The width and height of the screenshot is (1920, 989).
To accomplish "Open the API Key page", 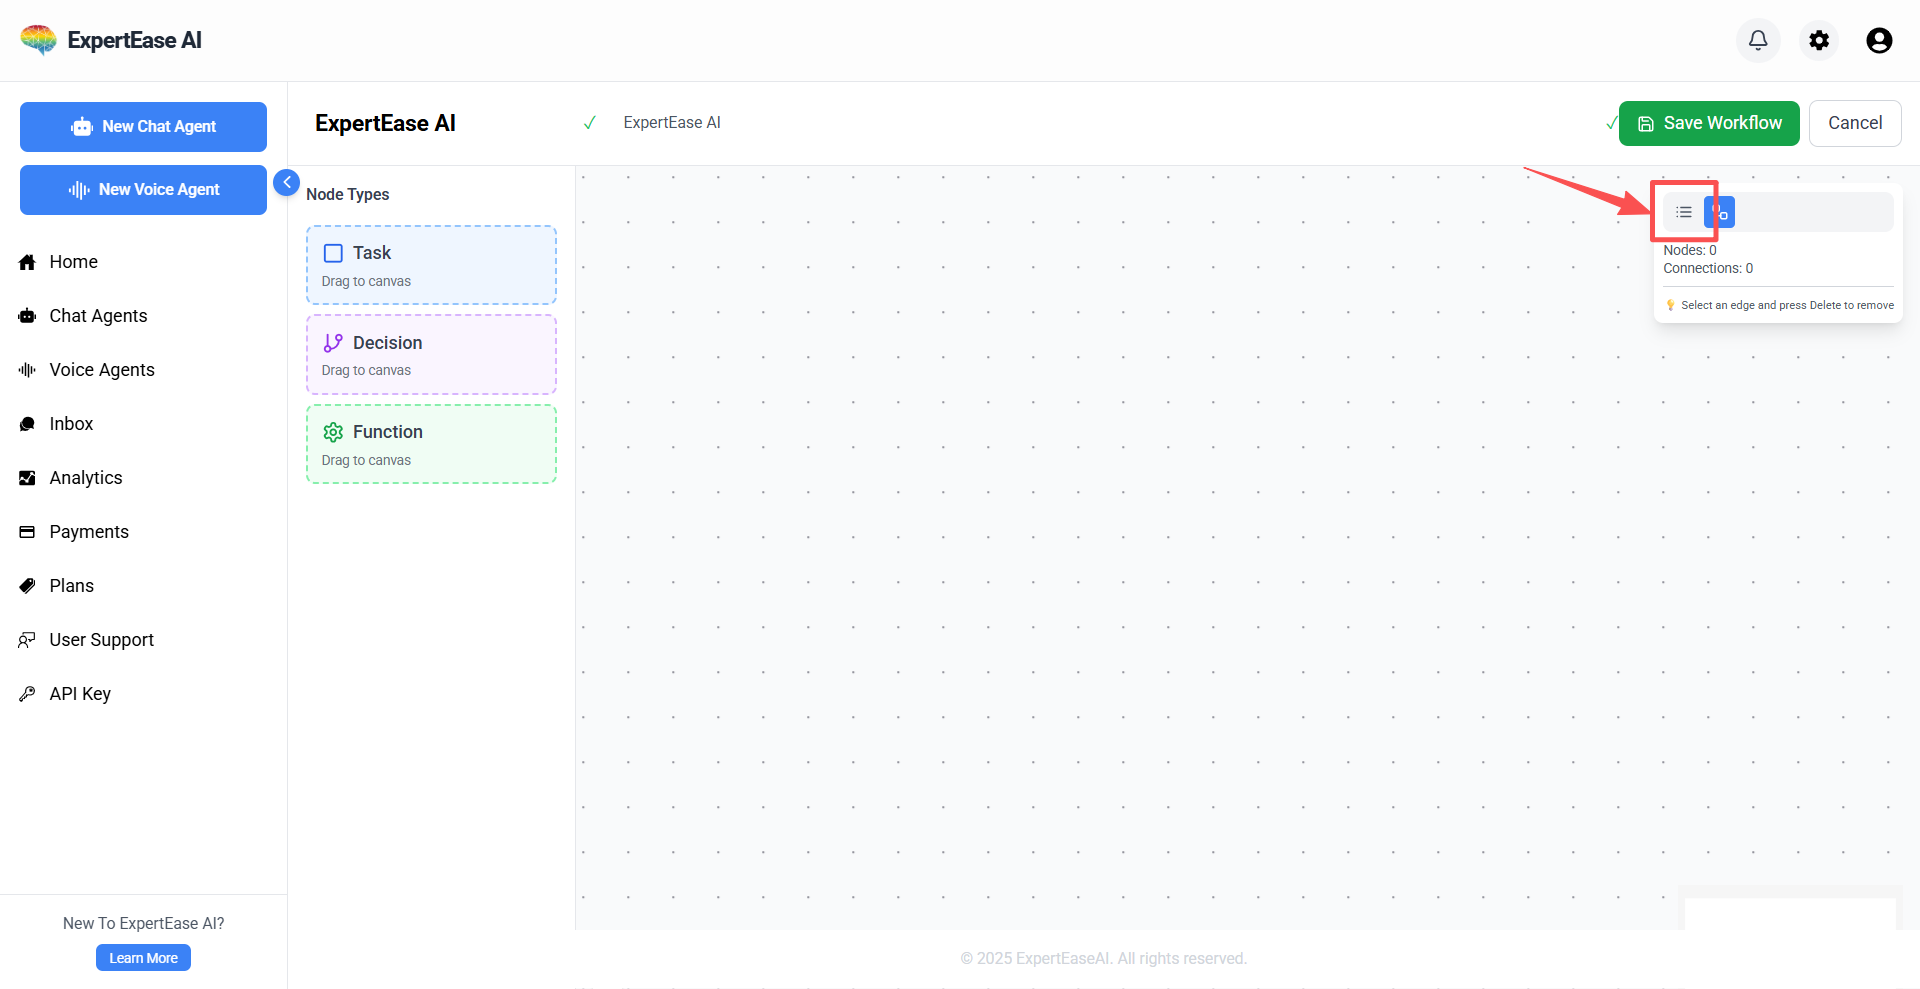I will point(80,694).
